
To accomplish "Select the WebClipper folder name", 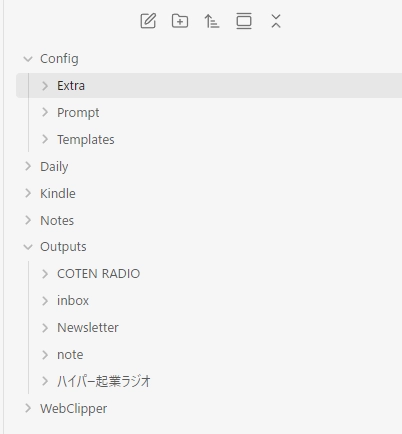I will coord(74,409).
